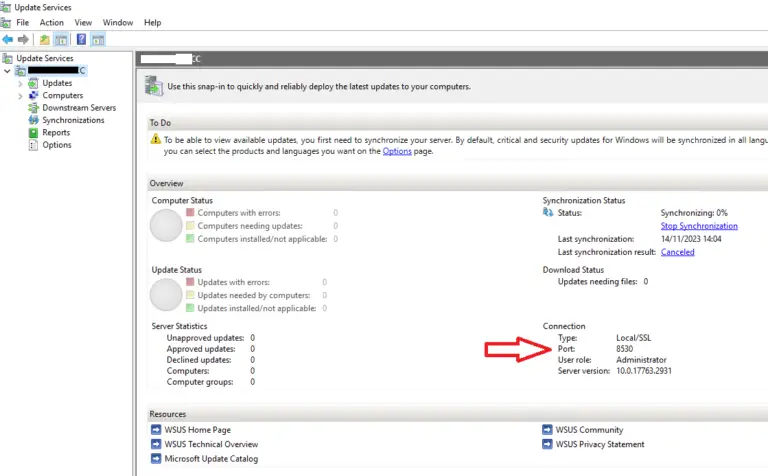Click the Help icon in the toolbar
This screenshot has height=476, width=768.
80,39
